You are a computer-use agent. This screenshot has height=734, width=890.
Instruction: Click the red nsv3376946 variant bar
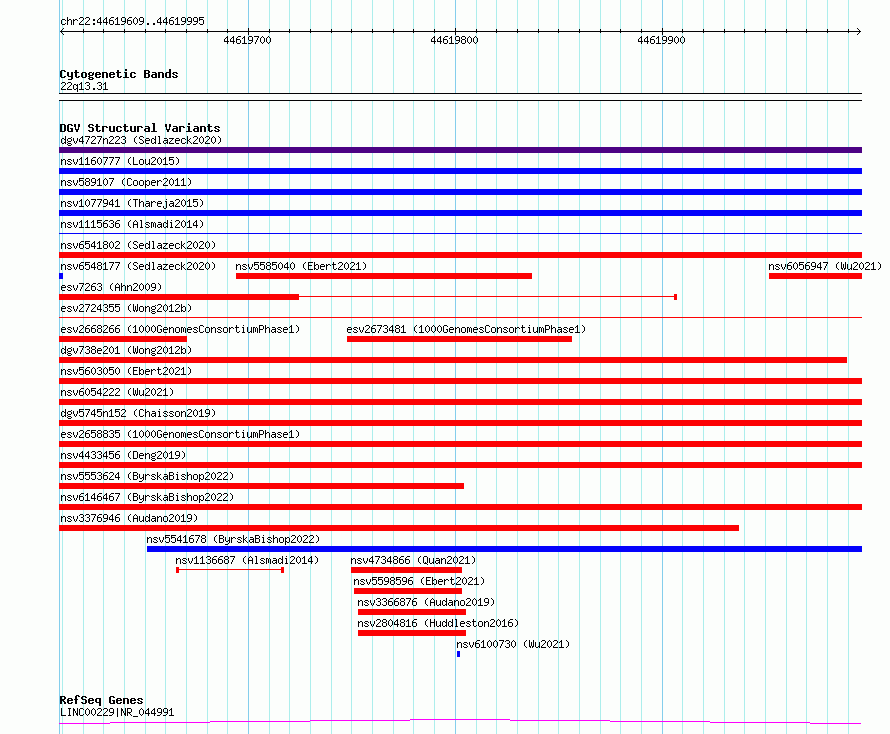point(399,528)
